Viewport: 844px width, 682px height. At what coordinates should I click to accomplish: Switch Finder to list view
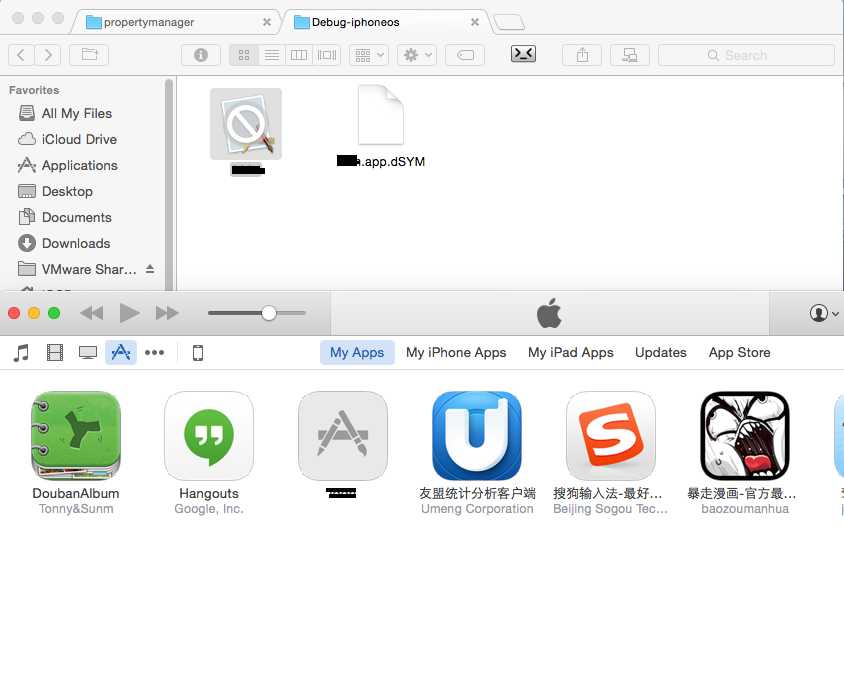[x=272, y=55]
